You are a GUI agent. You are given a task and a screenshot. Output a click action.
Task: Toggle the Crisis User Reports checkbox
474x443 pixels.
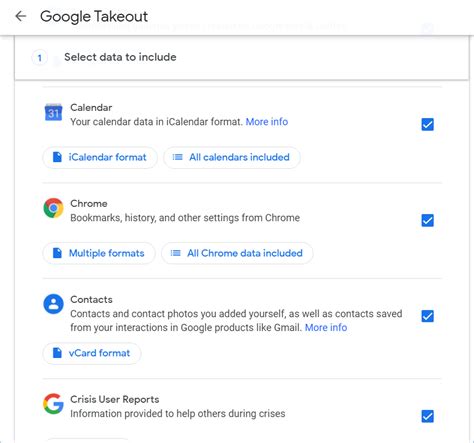(x=427, y=416)
